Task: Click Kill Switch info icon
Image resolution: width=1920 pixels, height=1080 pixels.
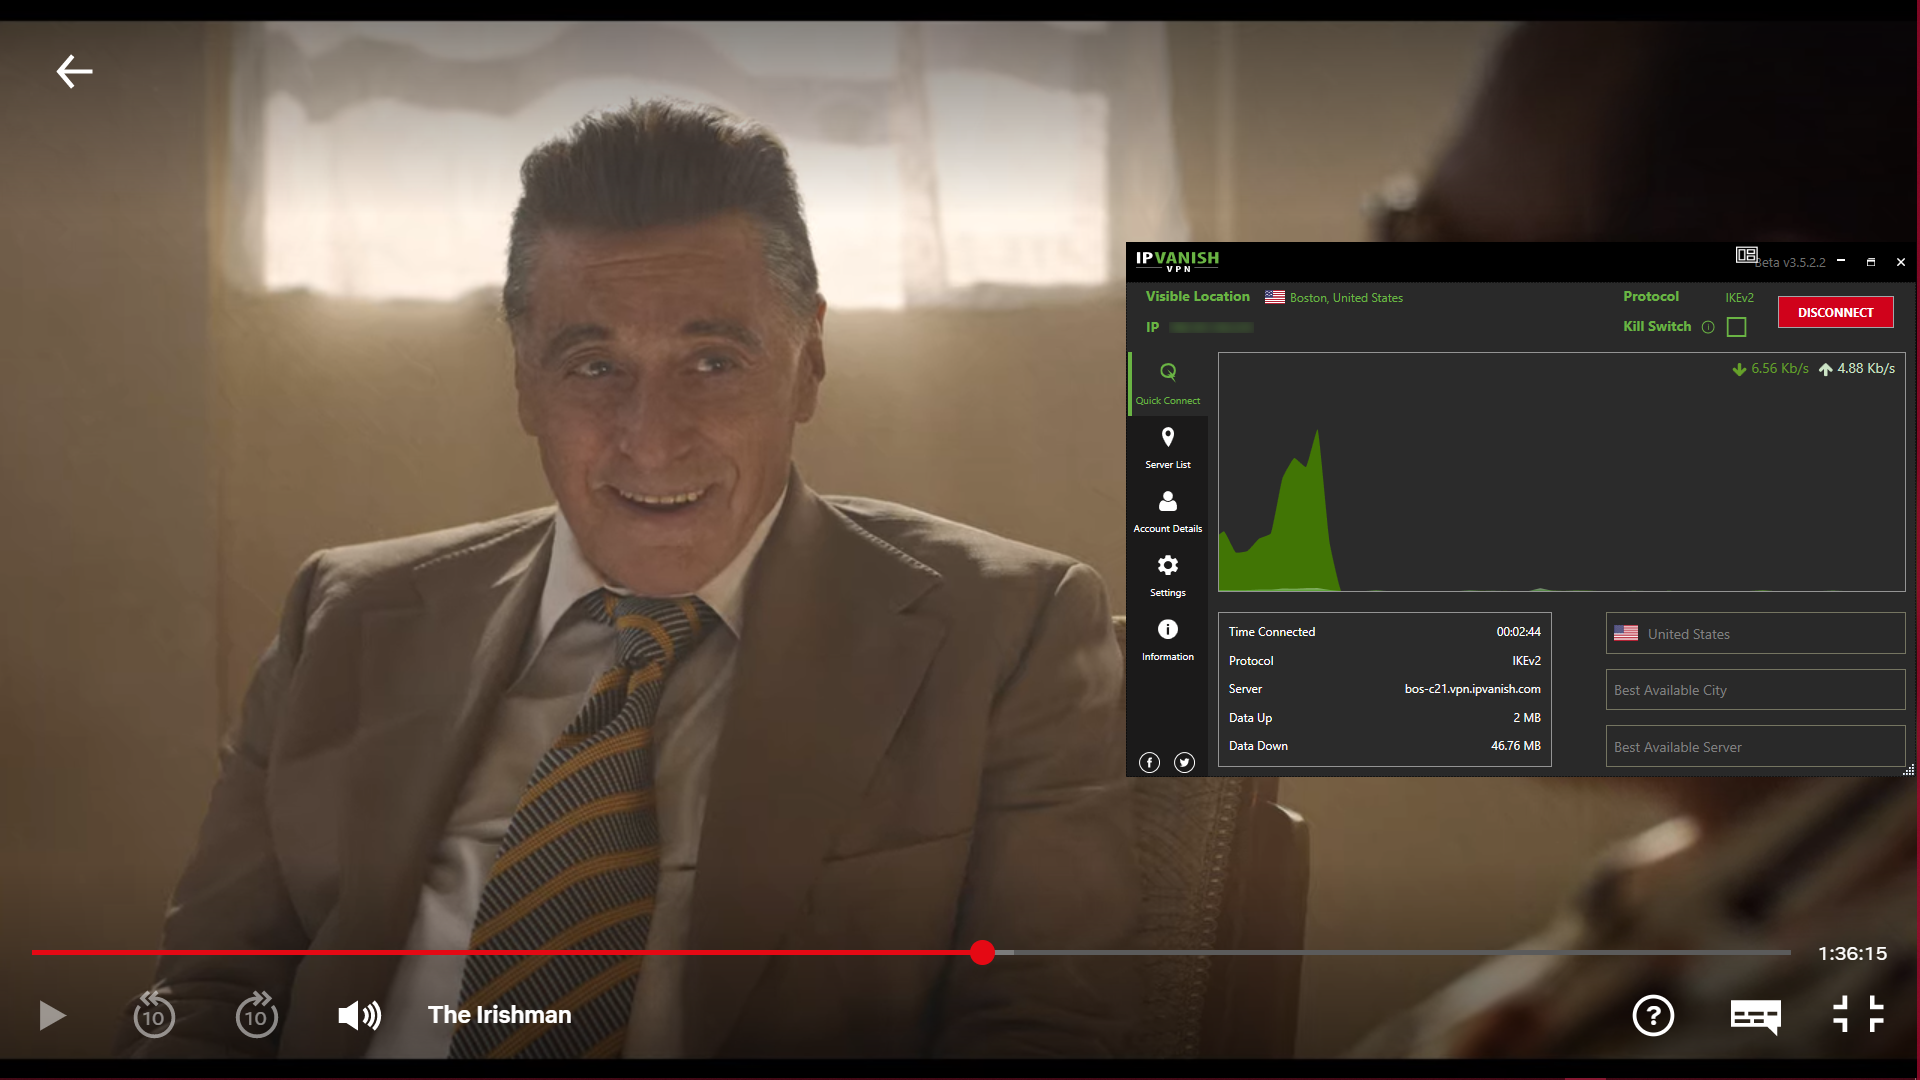Action: click(1708, 327)
